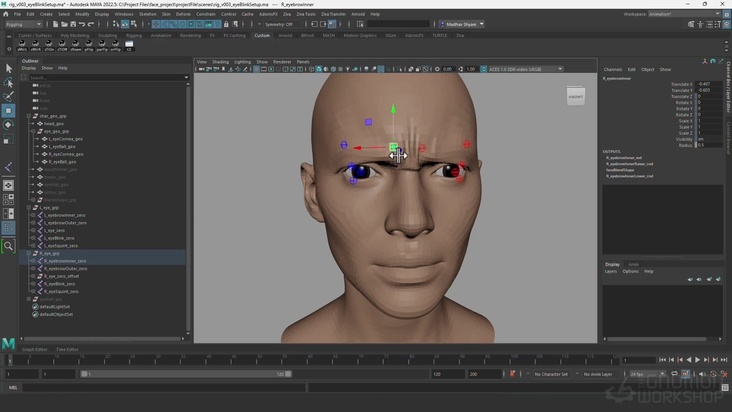Open the Channels menu in Channel Box
The height and width of the screenshot is (412, 732).
point(612,70)
